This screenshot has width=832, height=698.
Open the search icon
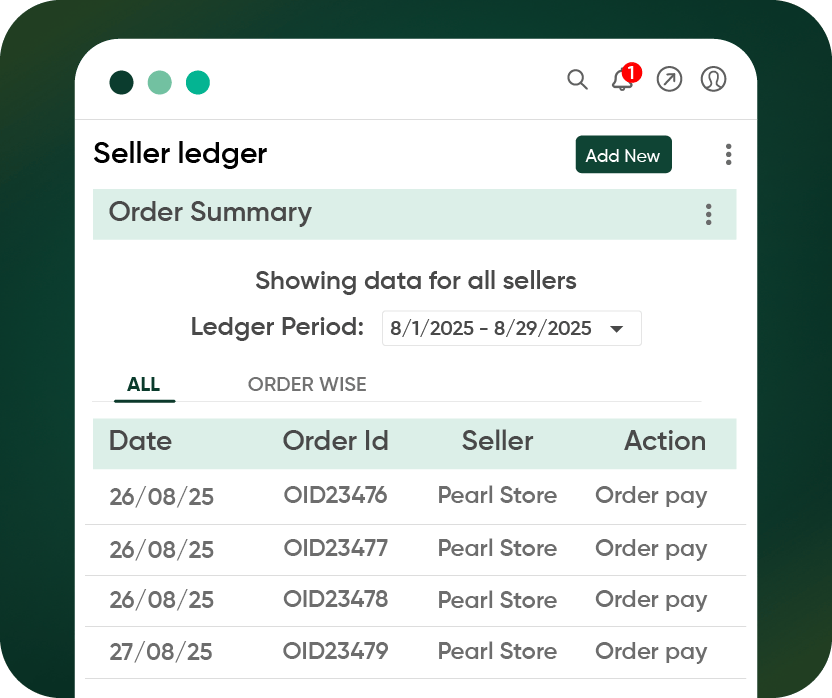tap(578, 79)
